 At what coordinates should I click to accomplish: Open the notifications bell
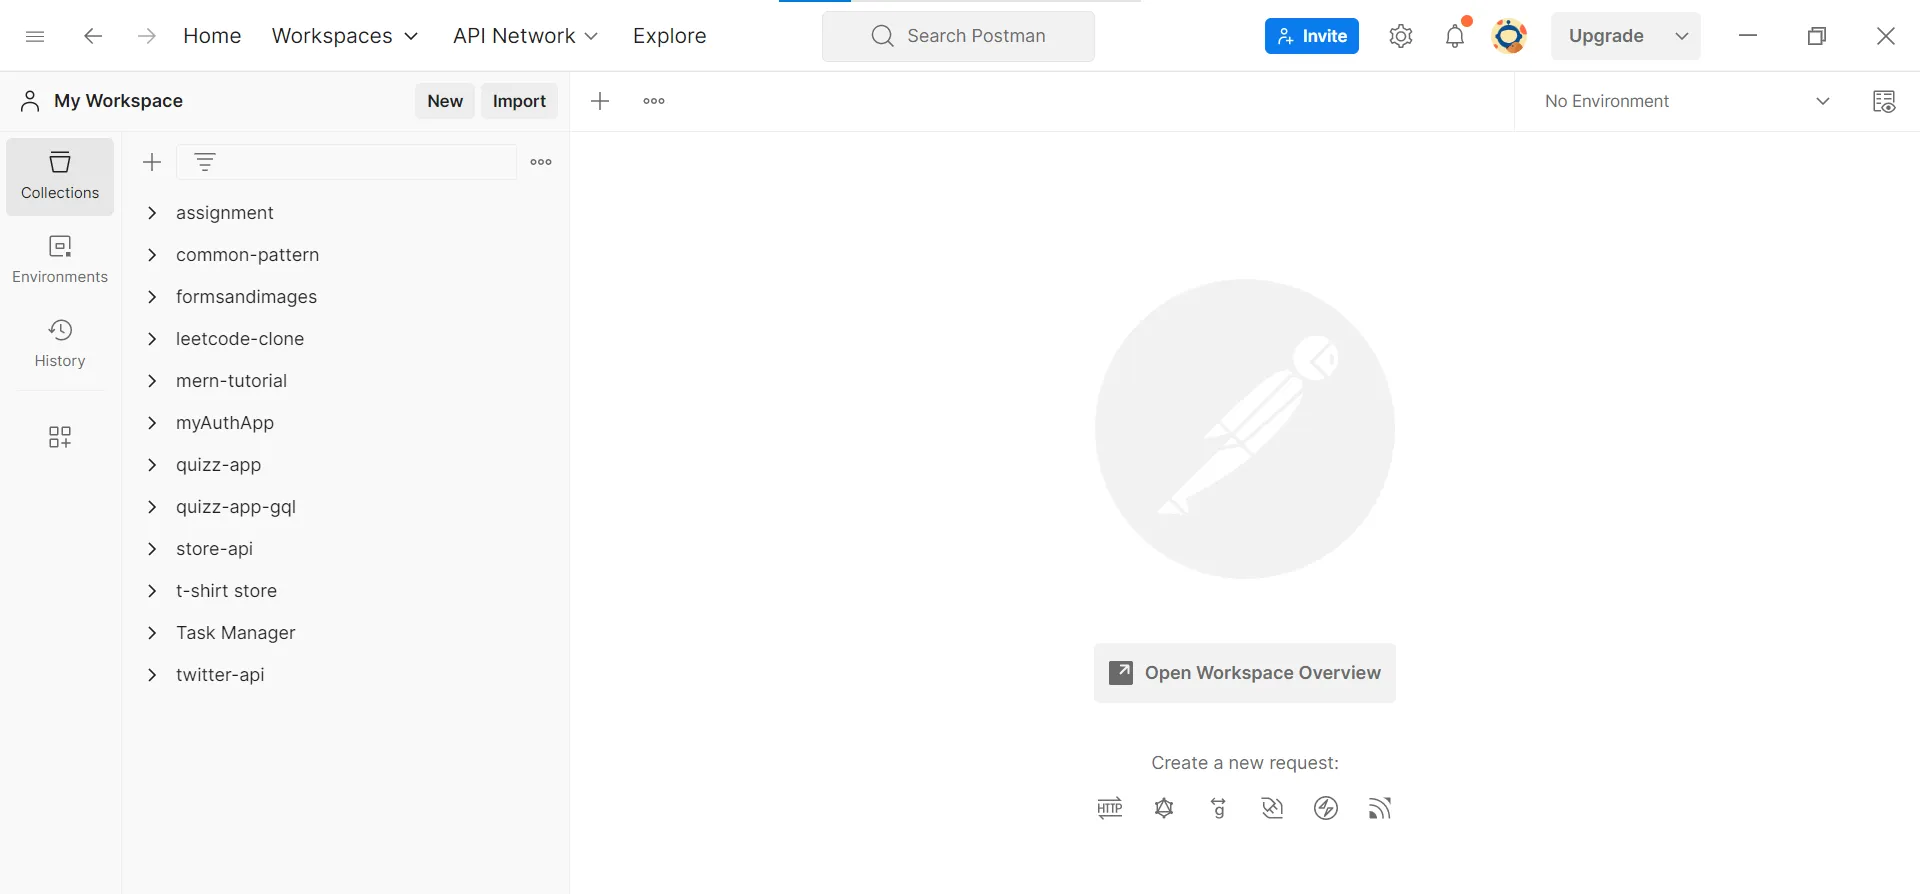(1455, 36)
